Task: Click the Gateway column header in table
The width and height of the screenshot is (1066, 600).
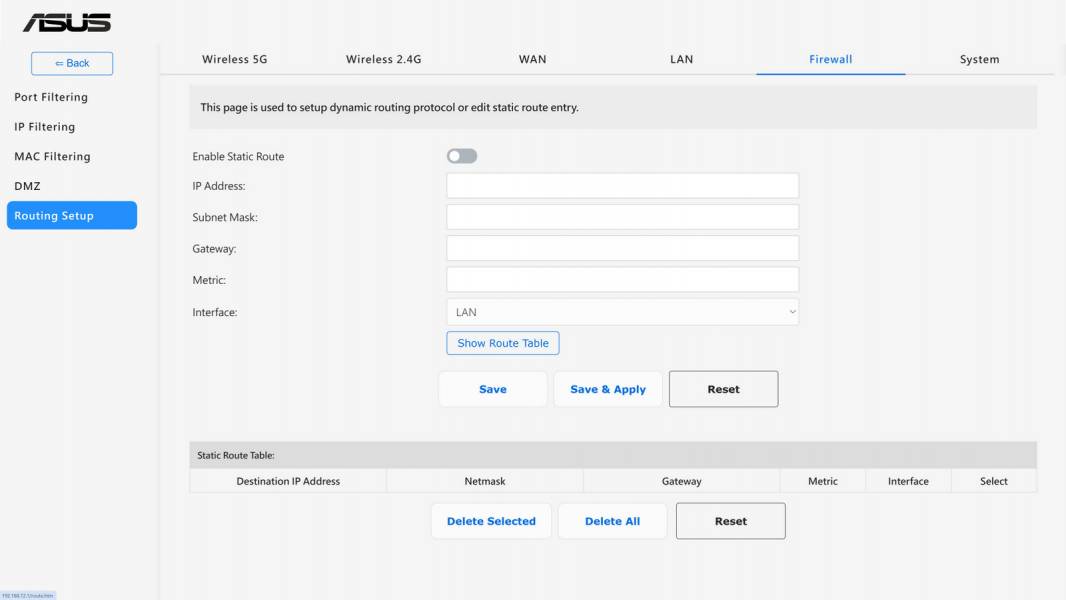Action: [x=681, y=481]
